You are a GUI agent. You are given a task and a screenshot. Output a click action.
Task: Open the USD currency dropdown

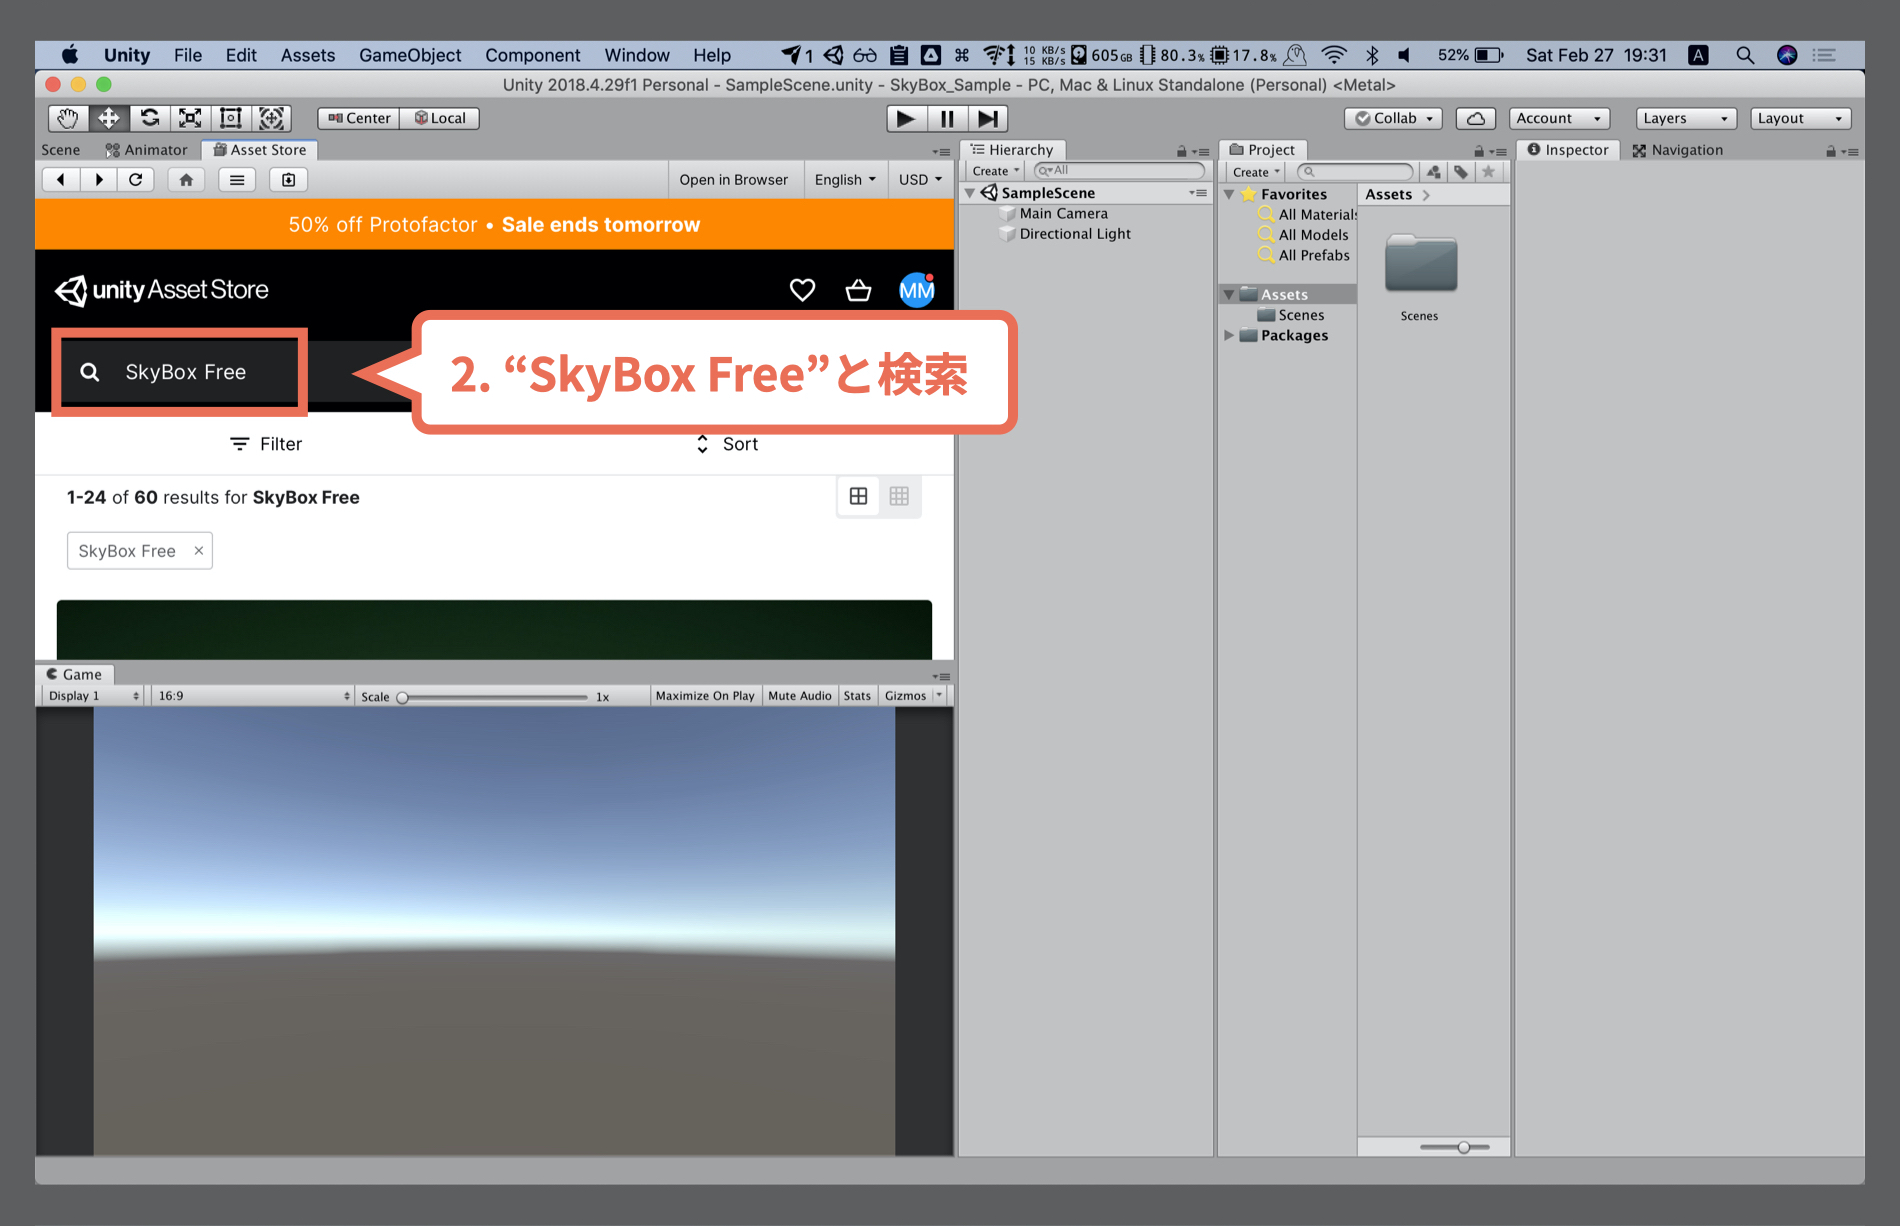point(920,180)
